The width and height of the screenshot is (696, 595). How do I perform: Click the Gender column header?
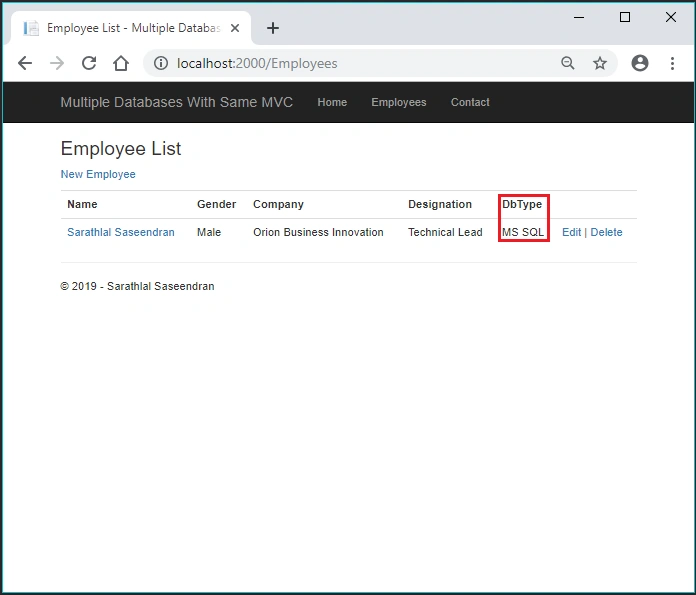pyautogui.click(x=217, y=204)
